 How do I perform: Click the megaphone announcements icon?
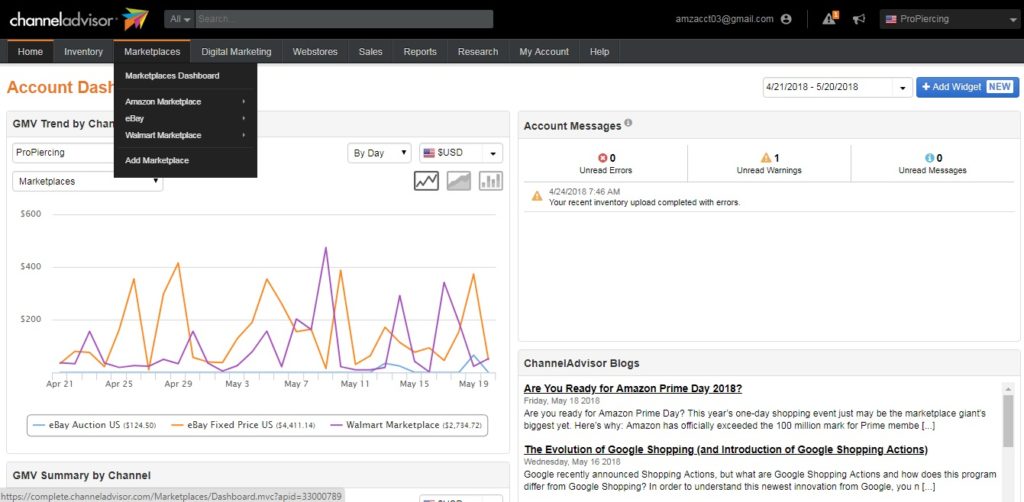click(x=858, y=19)
